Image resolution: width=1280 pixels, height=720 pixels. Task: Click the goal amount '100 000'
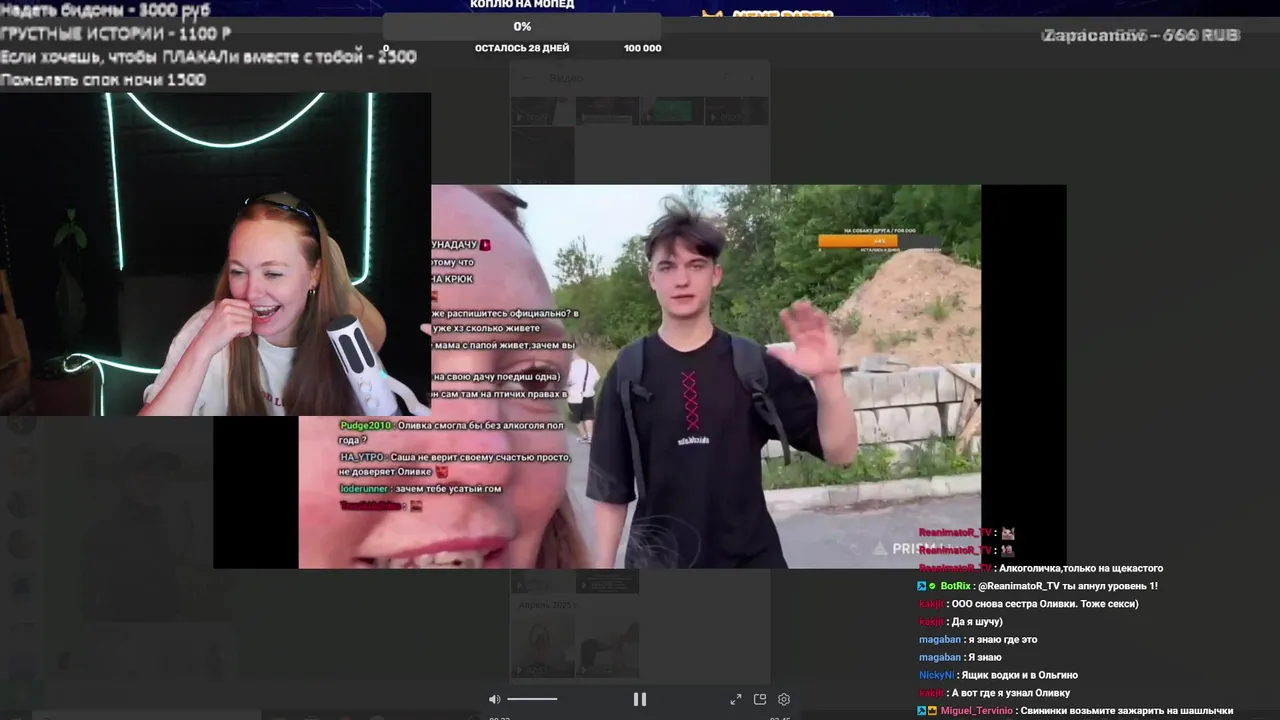click(x=642, y=48)
